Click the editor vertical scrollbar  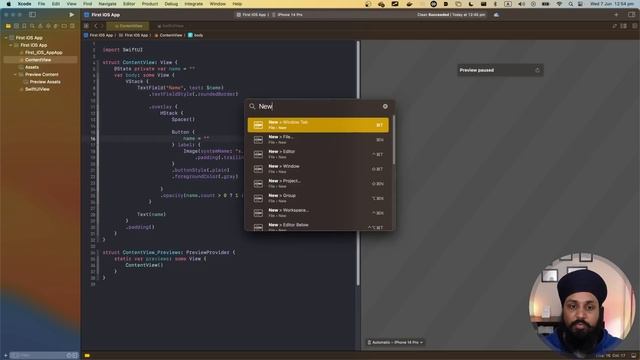358,163
